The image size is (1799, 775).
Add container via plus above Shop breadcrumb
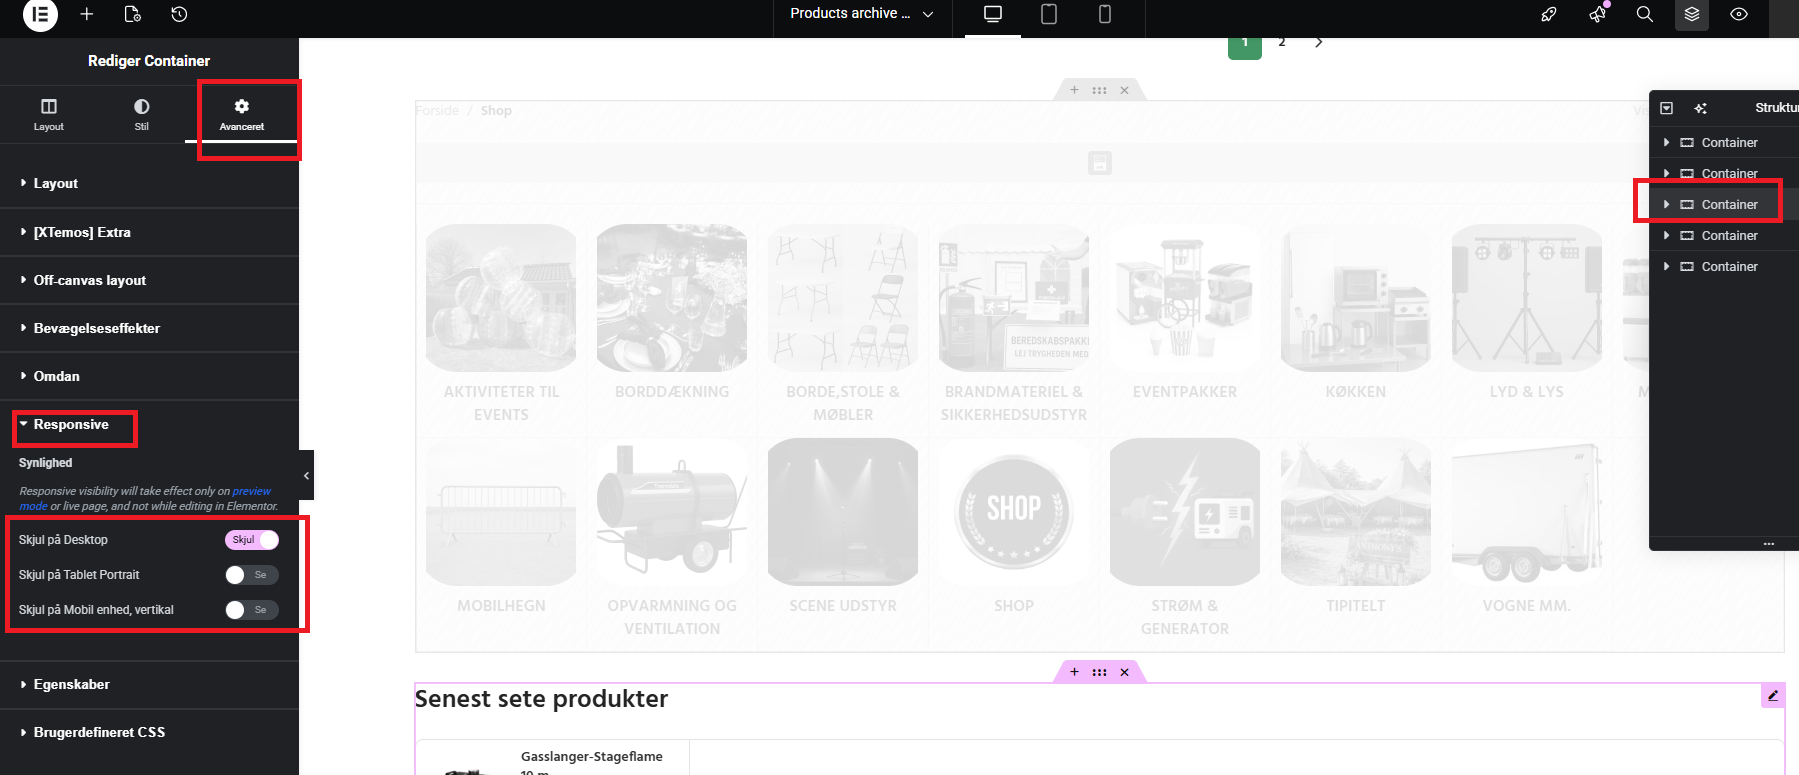pos(1074,90)
